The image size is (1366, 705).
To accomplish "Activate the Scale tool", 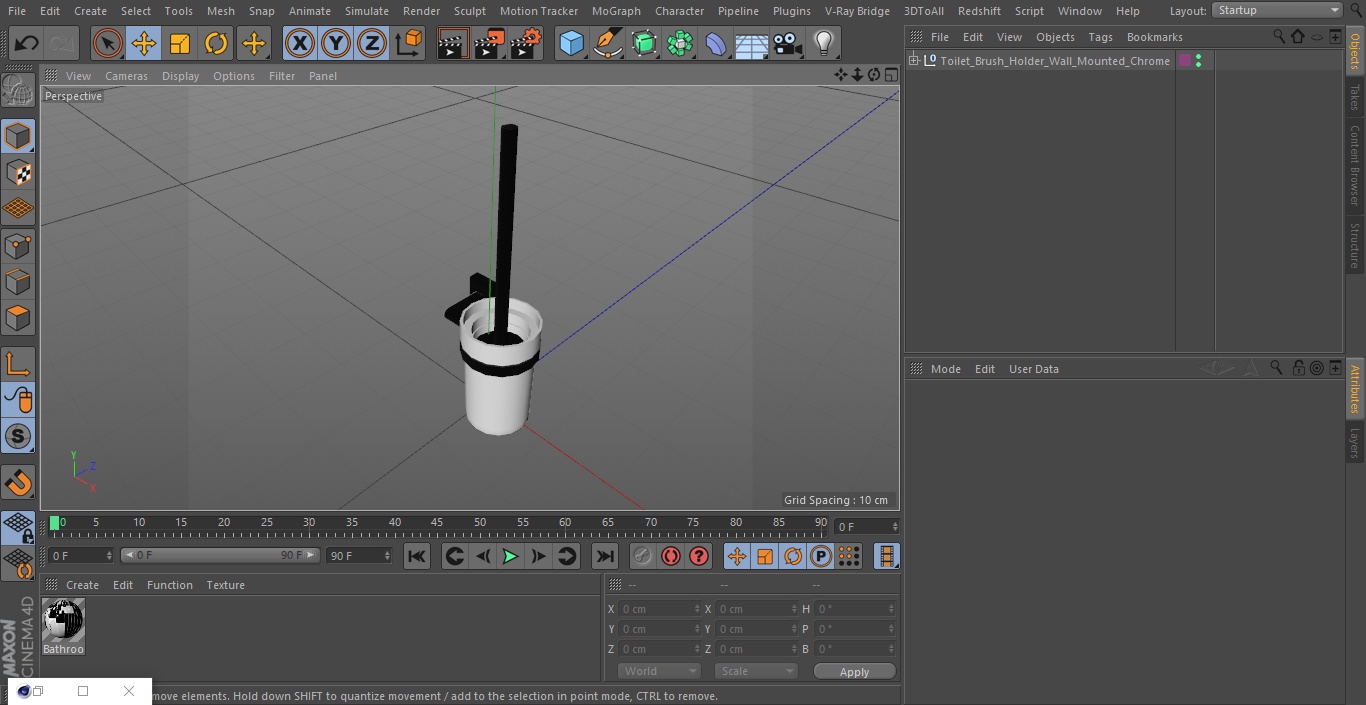I will coord(180,43).
